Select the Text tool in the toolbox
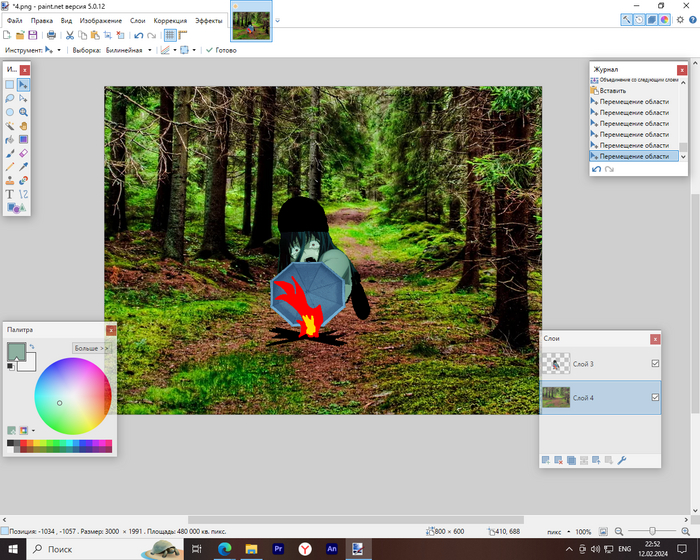700x560 pixels. pos(10,194)
